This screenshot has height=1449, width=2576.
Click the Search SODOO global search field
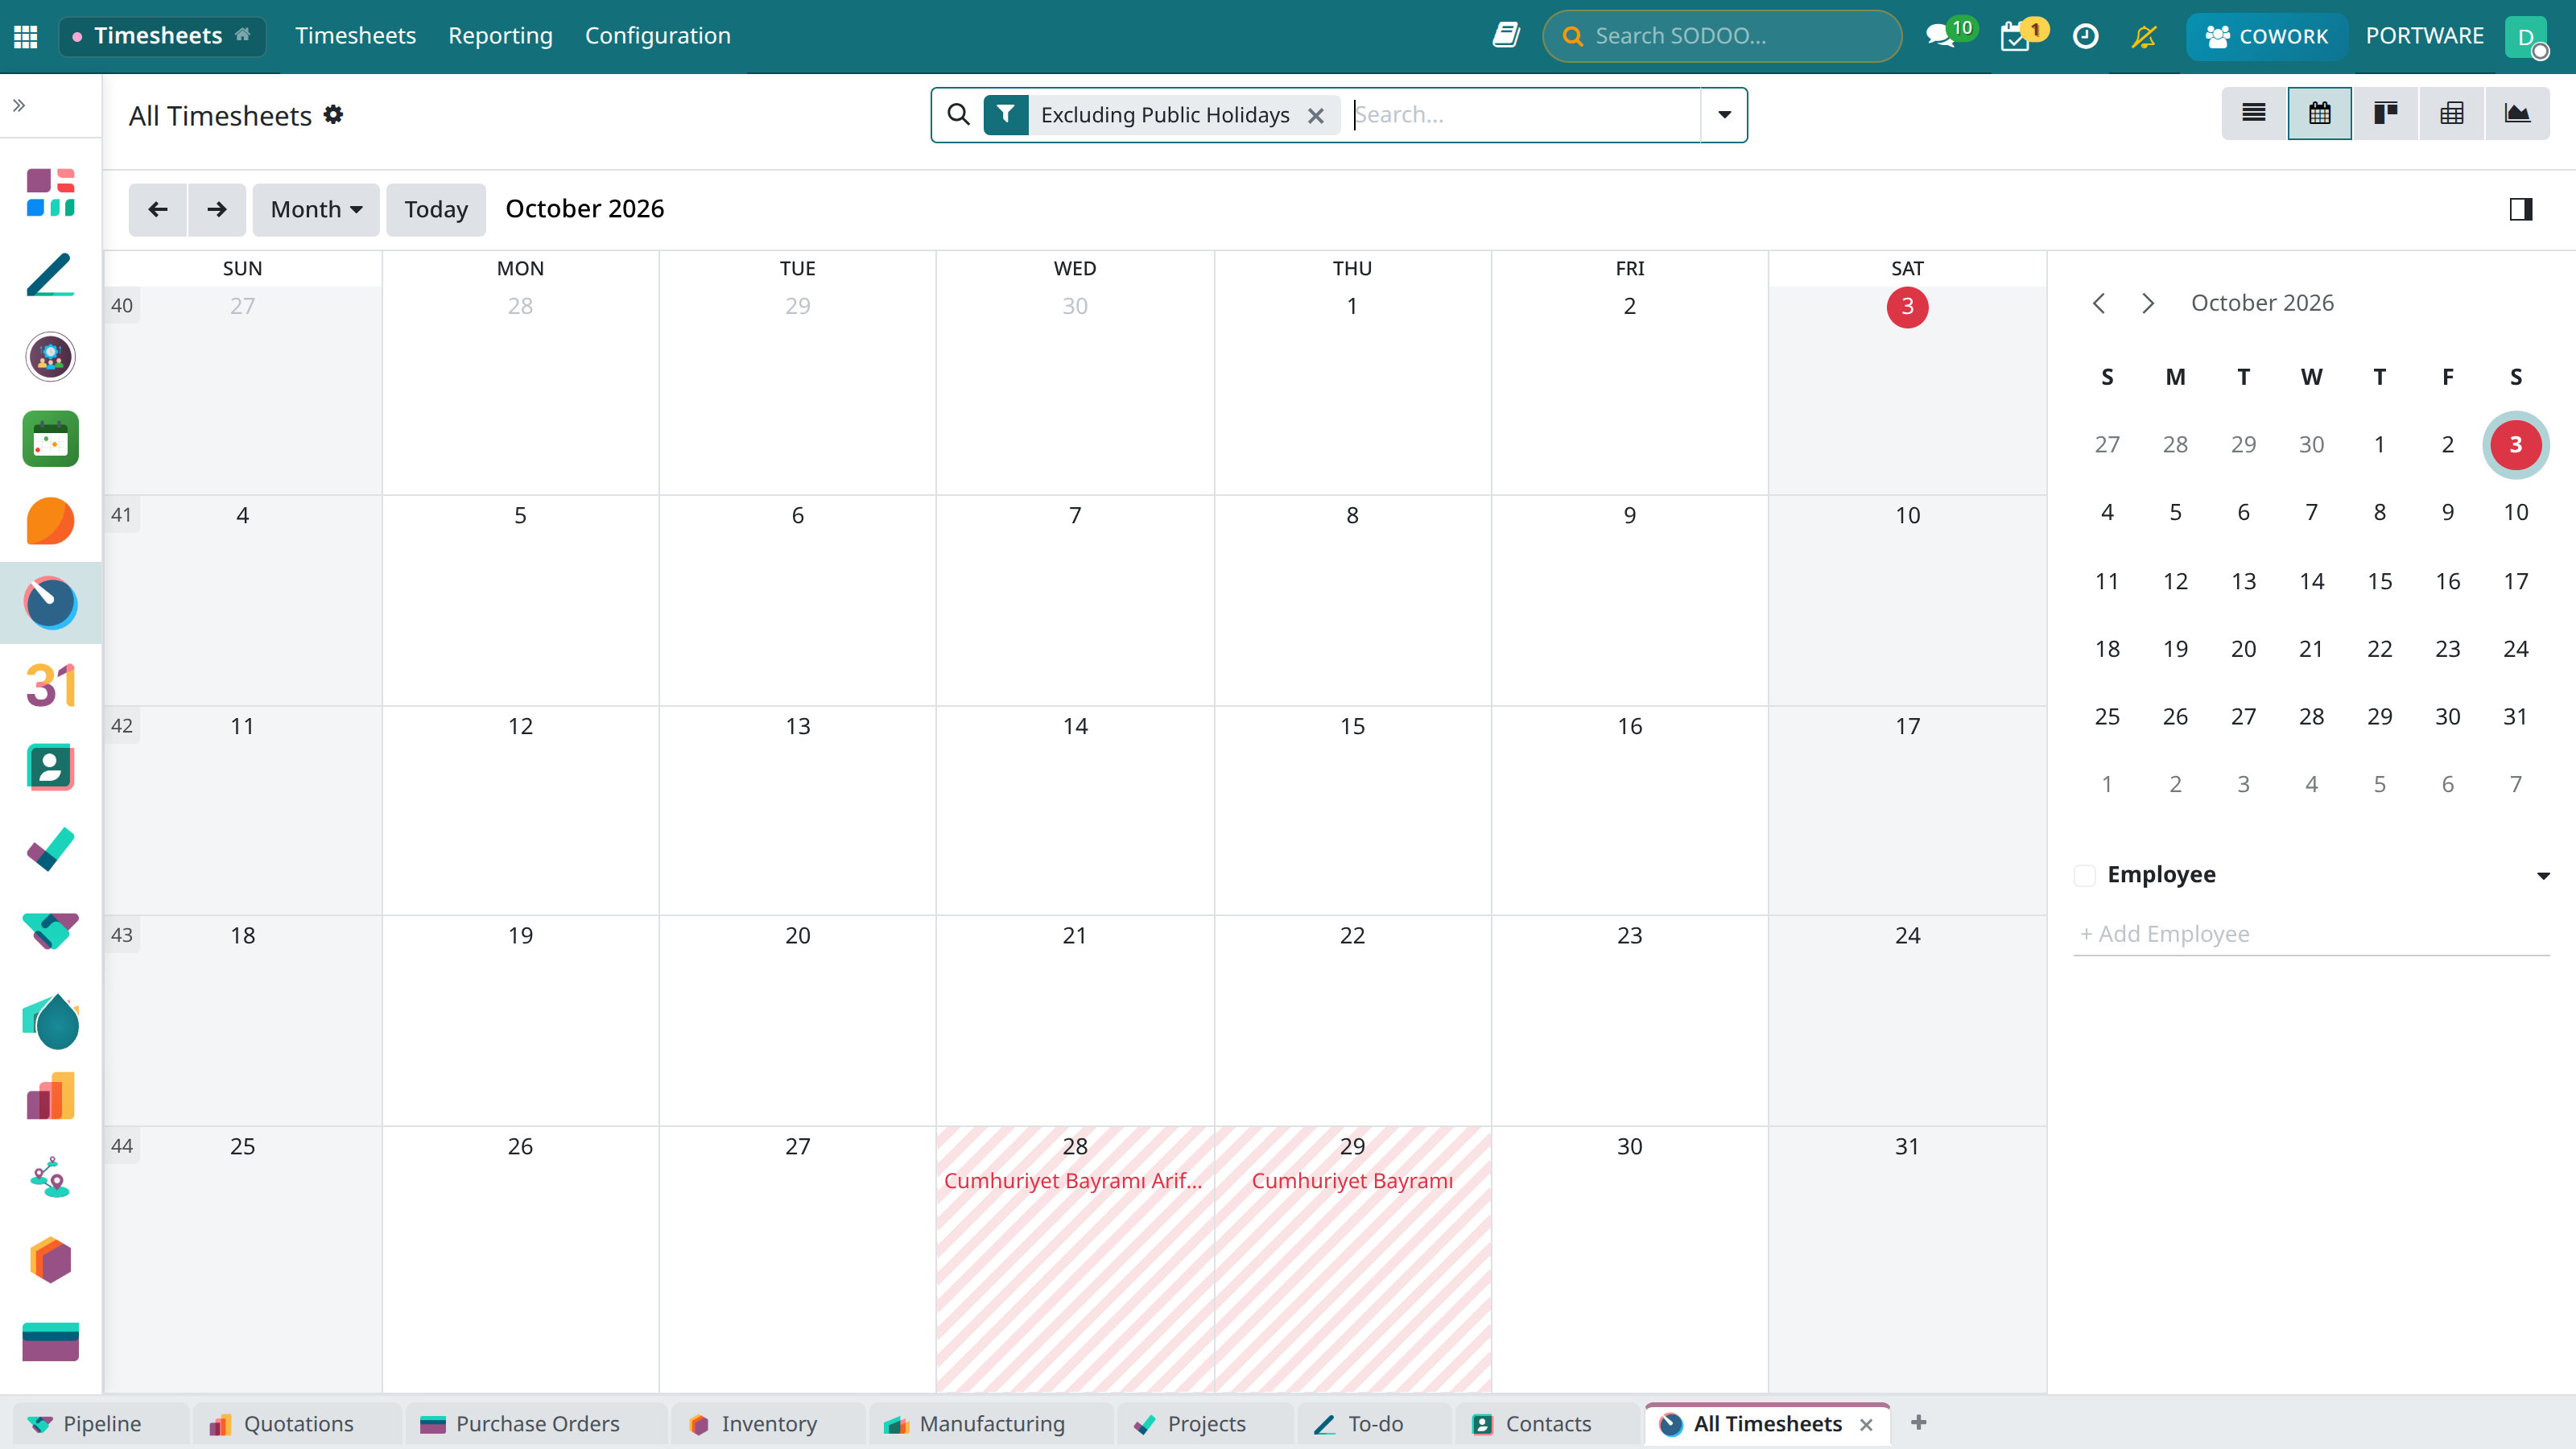[x=1722, y=36]
